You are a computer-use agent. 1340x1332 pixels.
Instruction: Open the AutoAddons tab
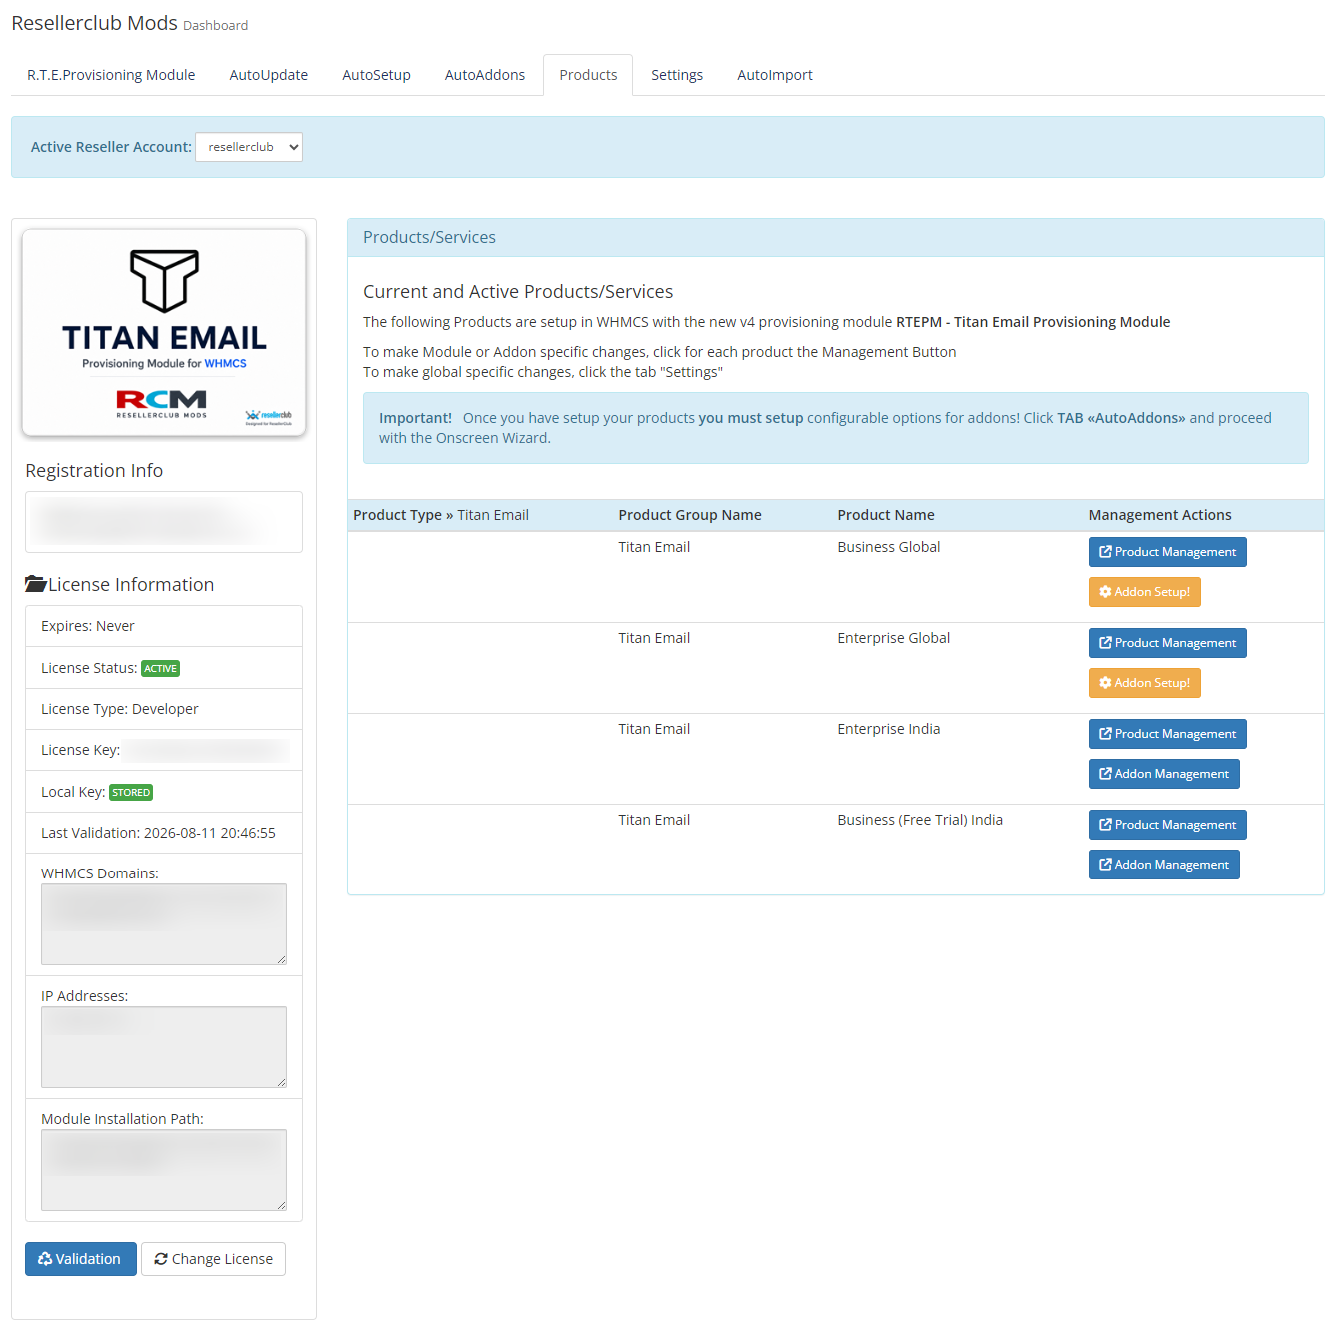tap(485, 75)
